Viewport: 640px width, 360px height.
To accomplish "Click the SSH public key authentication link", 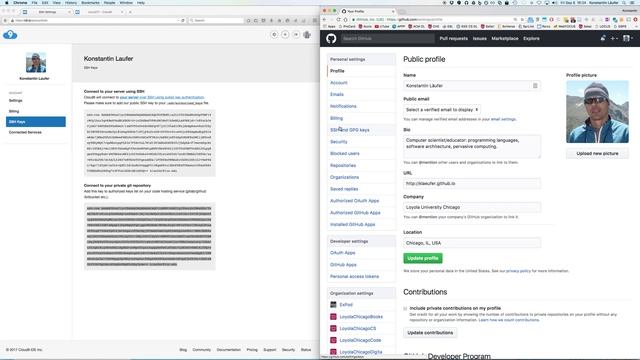I will [x=162, y=98].
